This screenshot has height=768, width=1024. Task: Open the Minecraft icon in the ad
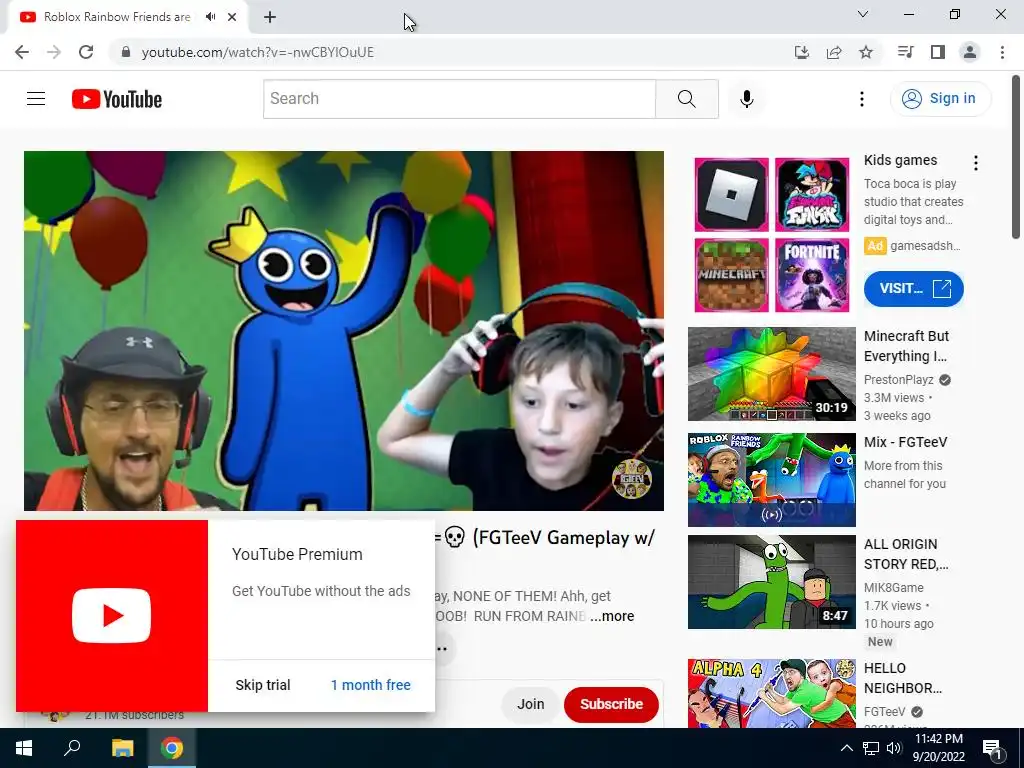tap(731, 275)
